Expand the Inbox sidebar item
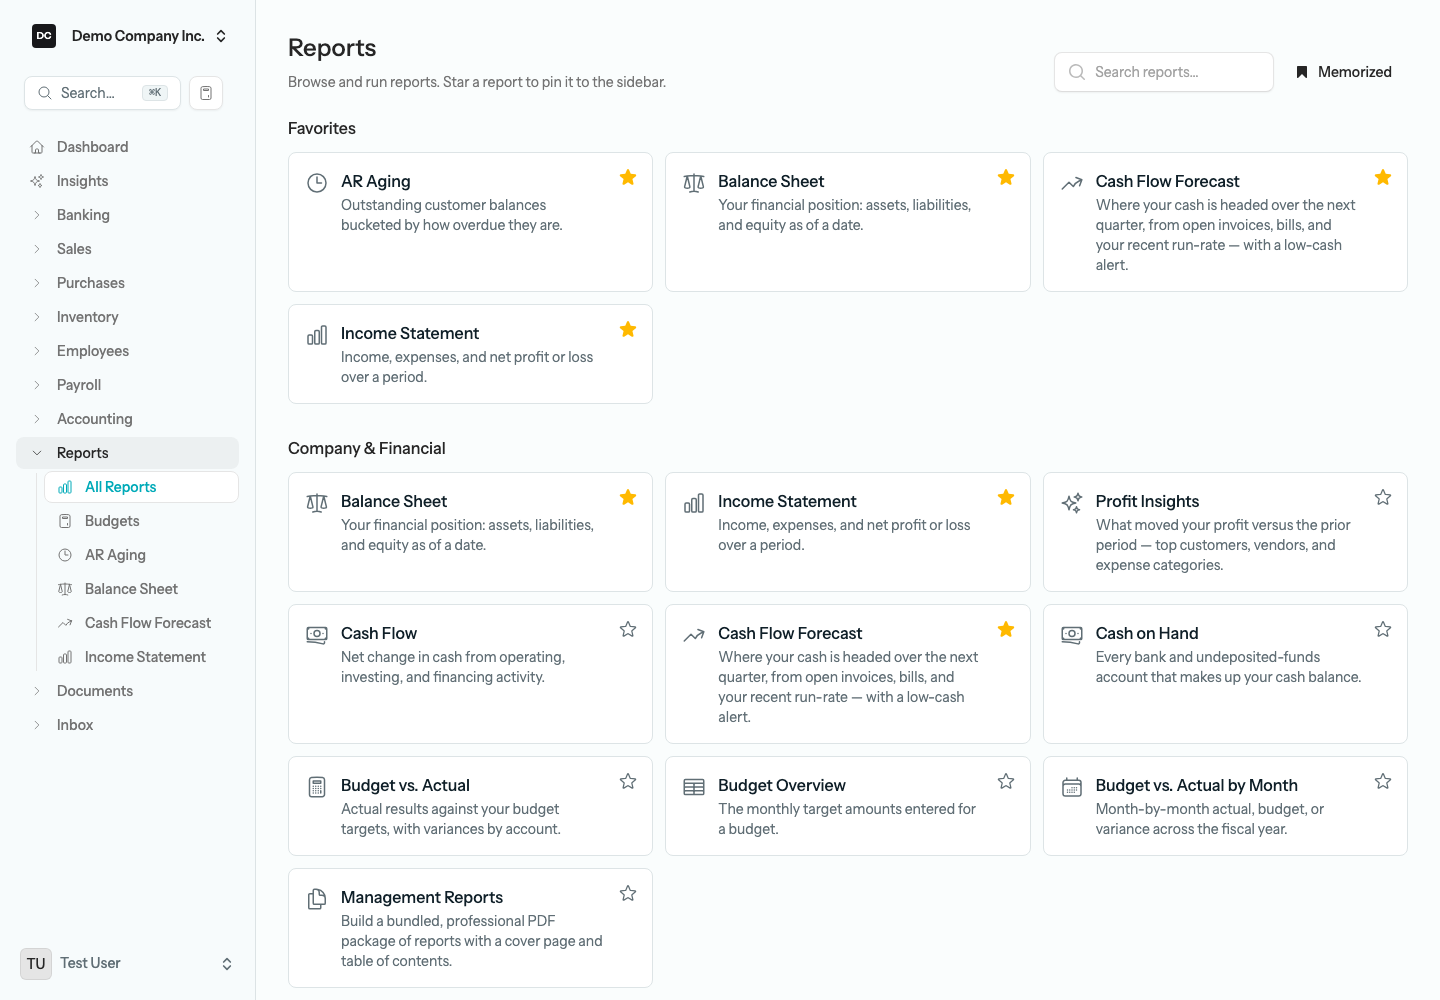1440x1000 pixels. click(x=127, y=725)
